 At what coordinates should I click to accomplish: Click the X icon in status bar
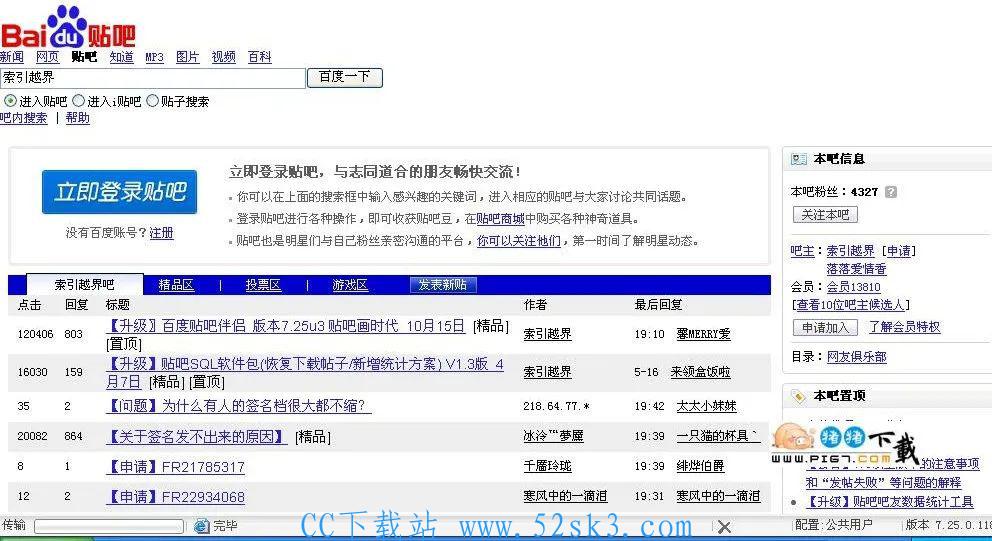pos(724,526)
